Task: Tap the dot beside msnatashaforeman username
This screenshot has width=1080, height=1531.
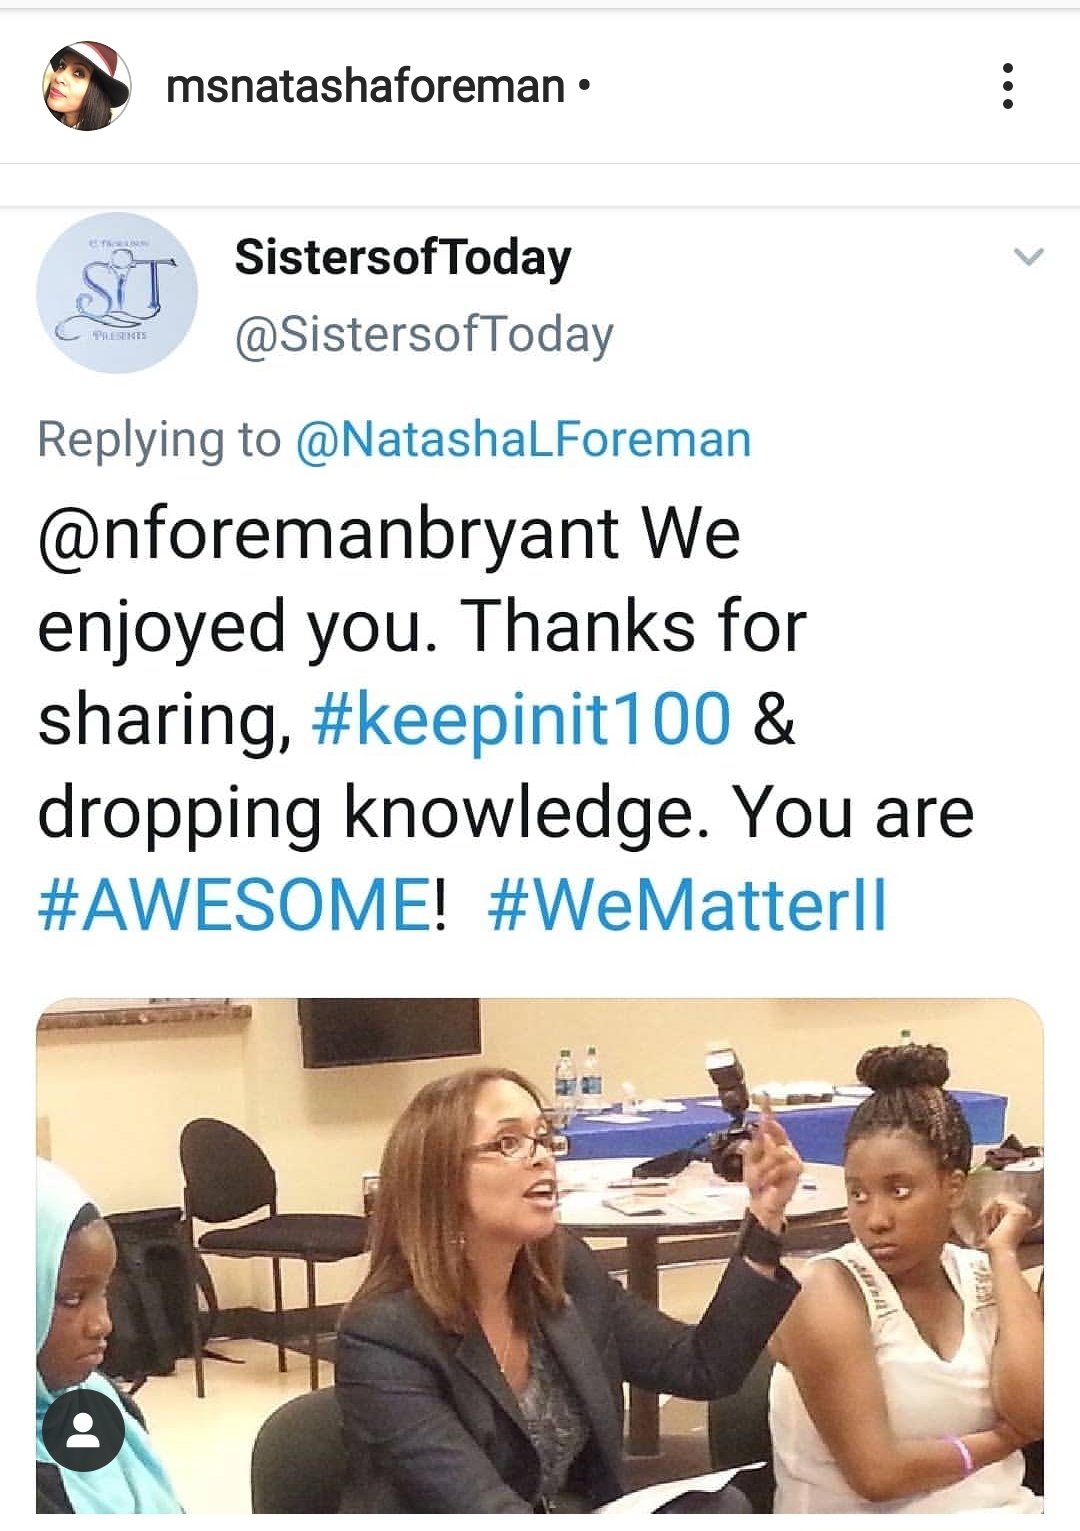Action: coord(584,86)
